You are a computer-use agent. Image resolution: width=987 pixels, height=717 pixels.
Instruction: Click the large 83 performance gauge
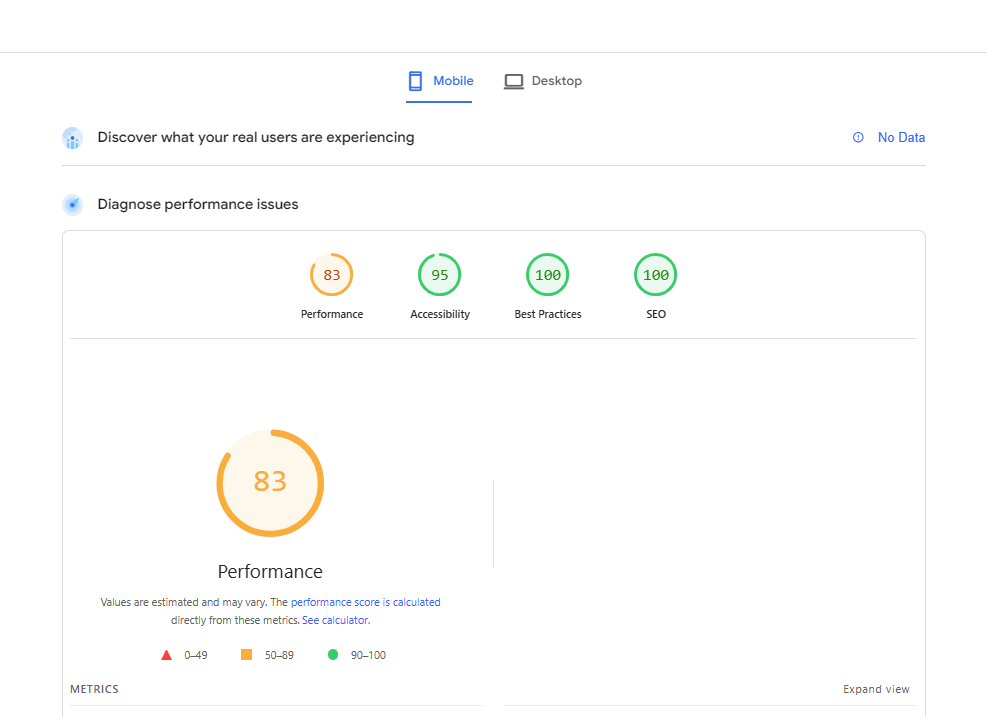[x=270, y=483]
